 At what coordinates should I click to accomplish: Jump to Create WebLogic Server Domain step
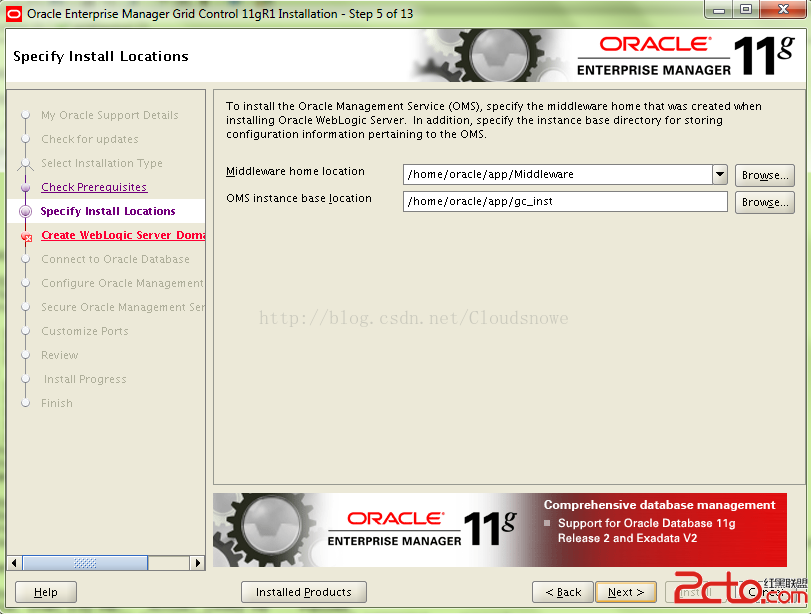coord(123,235)
